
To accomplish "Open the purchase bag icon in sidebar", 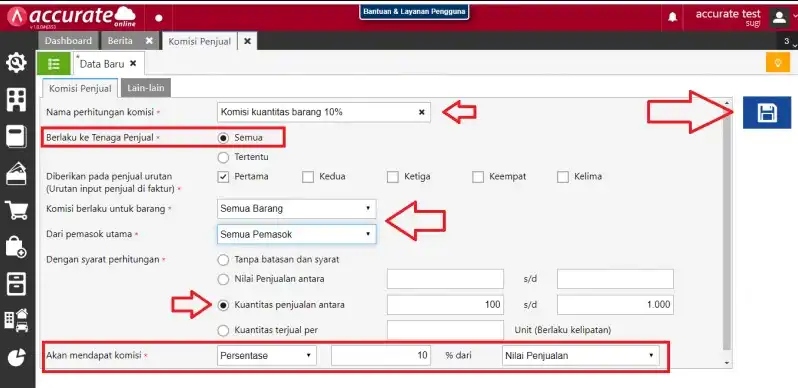I will coord(16,247).
